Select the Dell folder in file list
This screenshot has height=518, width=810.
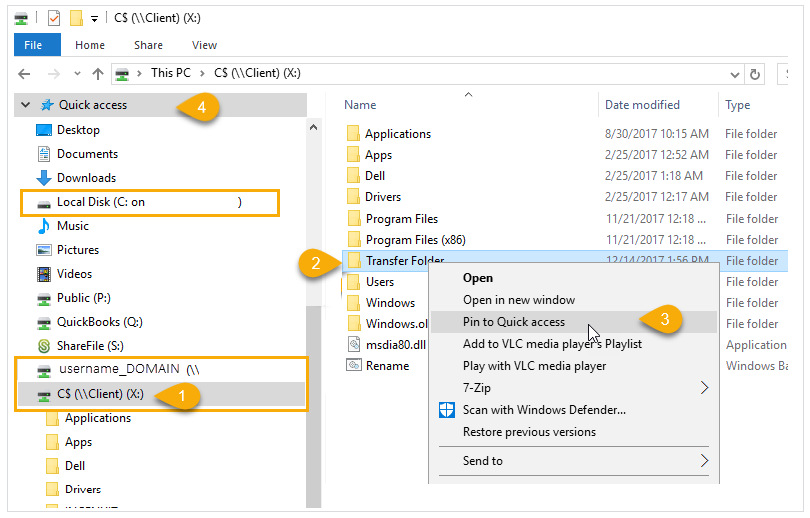pos(375,176)
